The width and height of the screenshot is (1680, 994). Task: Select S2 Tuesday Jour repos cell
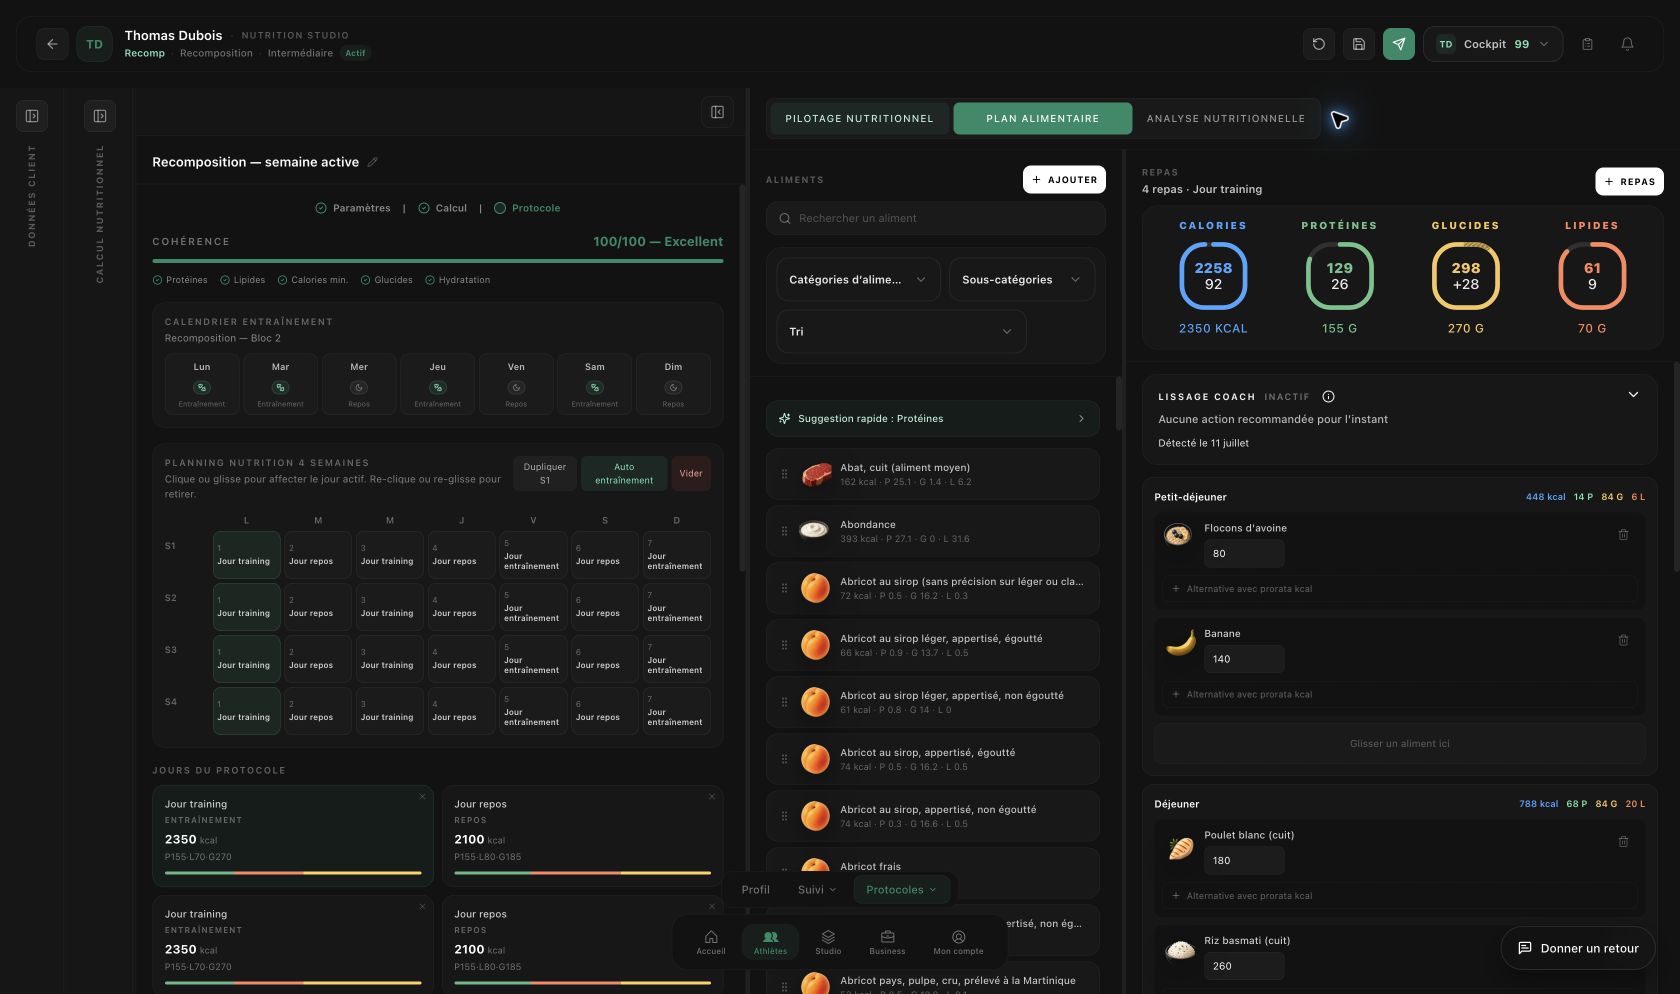(x=318, y=607)
